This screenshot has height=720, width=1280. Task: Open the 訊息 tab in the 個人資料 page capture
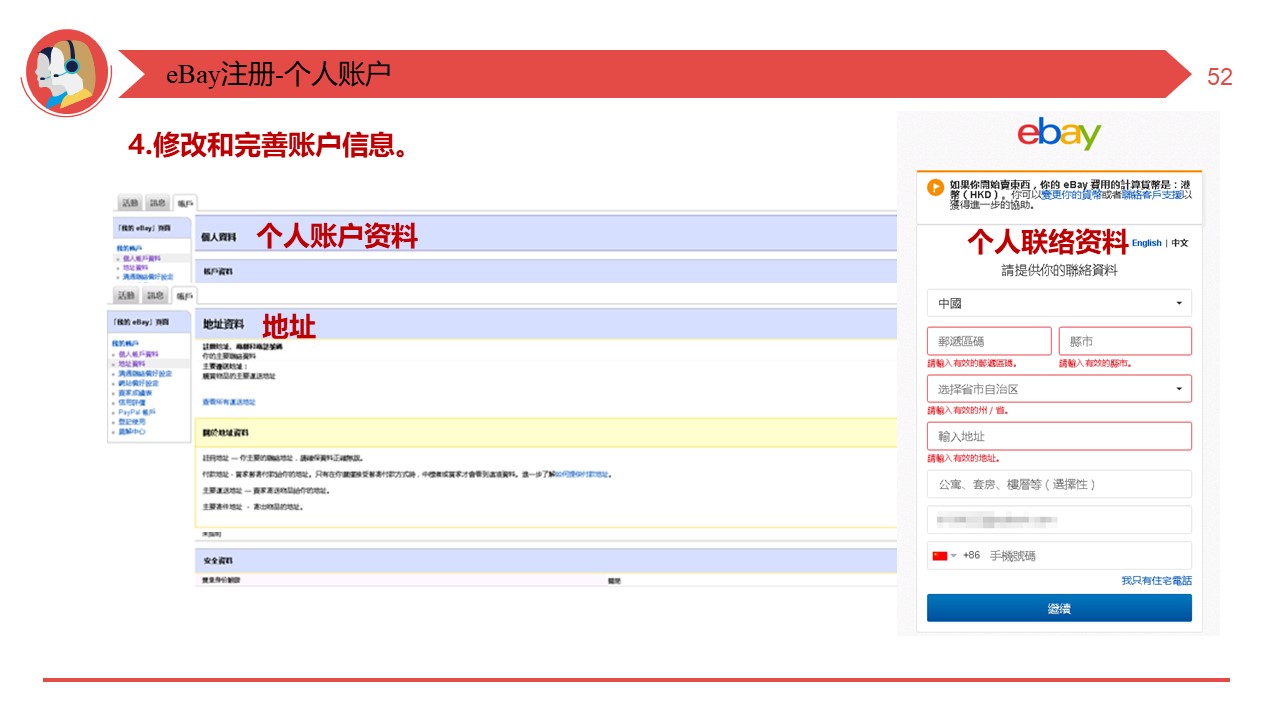pyautogui.click(x=157, y=203)
